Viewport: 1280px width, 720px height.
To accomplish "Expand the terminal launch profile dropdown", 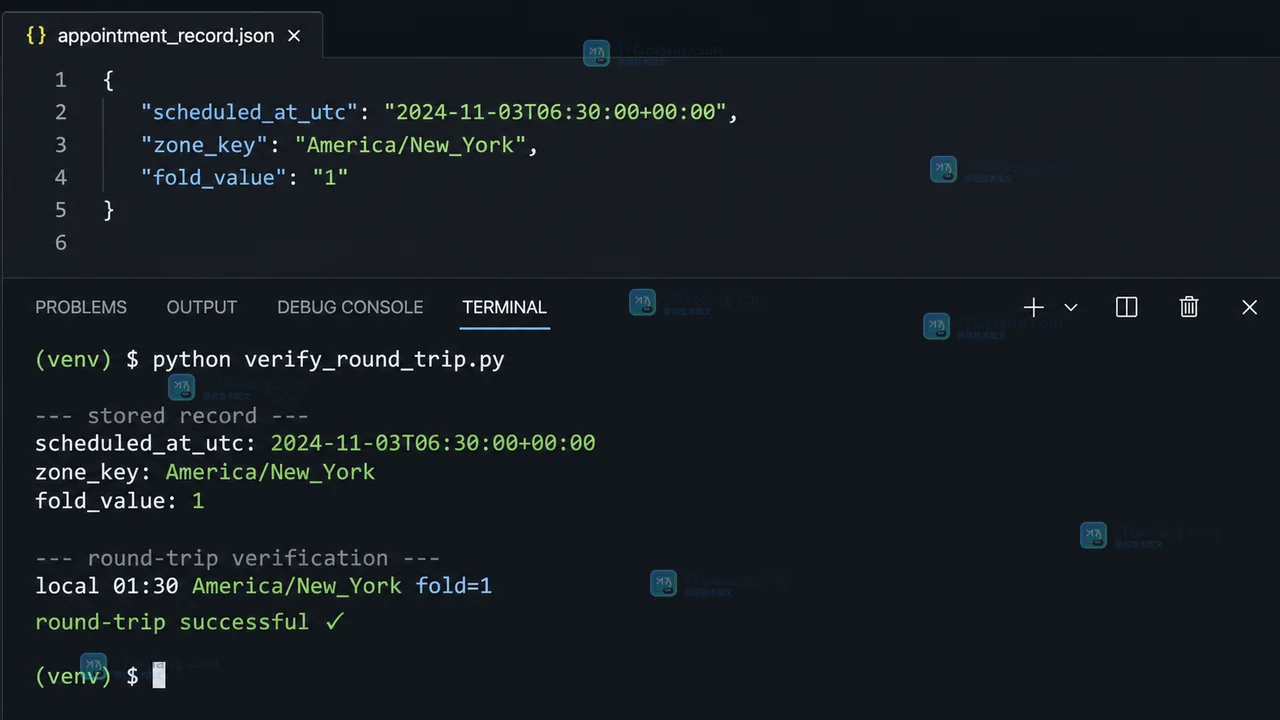I will click(x=1071, y=307).
